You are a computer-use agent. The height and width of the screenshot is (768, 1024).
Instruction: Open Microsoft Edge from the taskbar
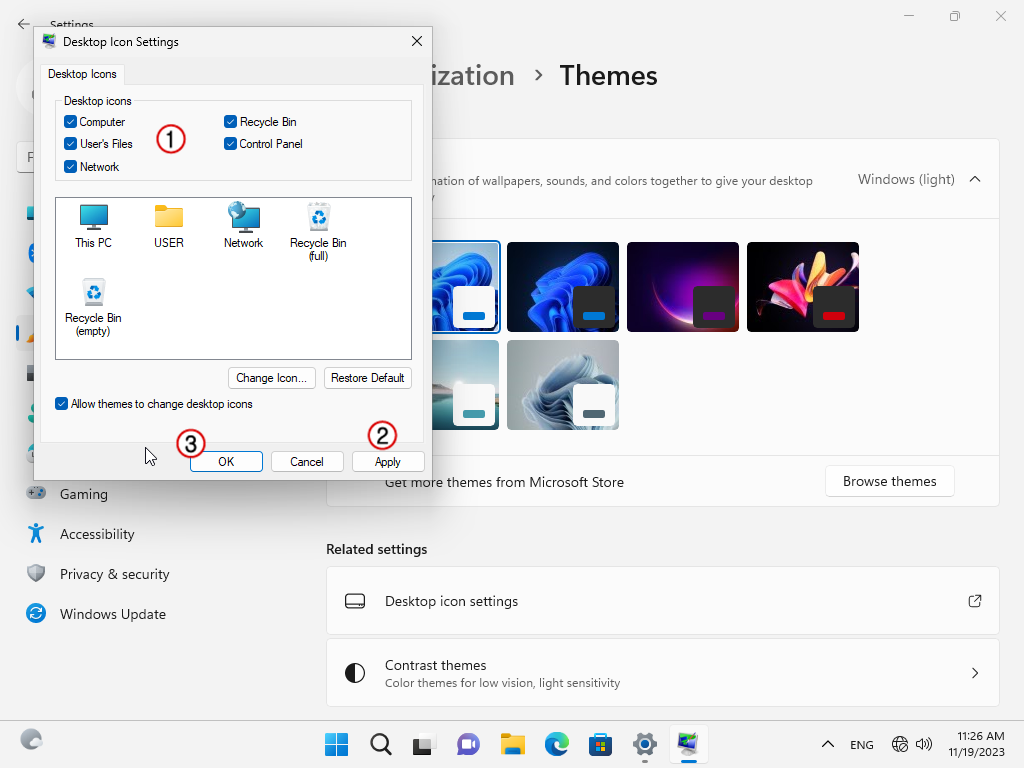[x=556, y=744]
